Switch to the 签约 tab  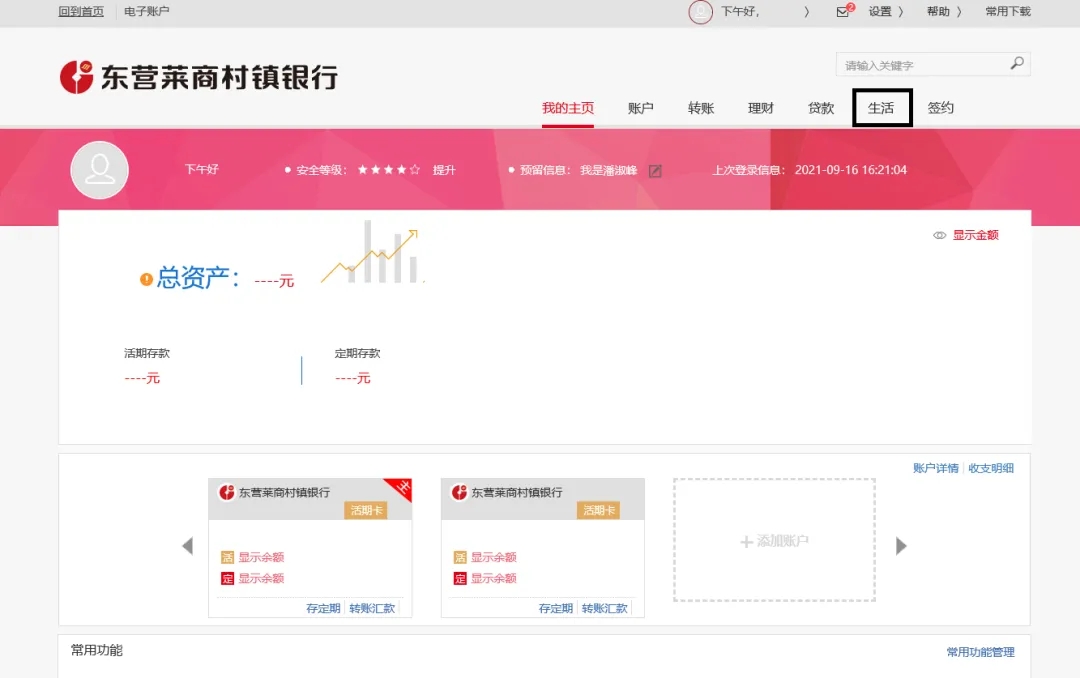tap(941, 108)
